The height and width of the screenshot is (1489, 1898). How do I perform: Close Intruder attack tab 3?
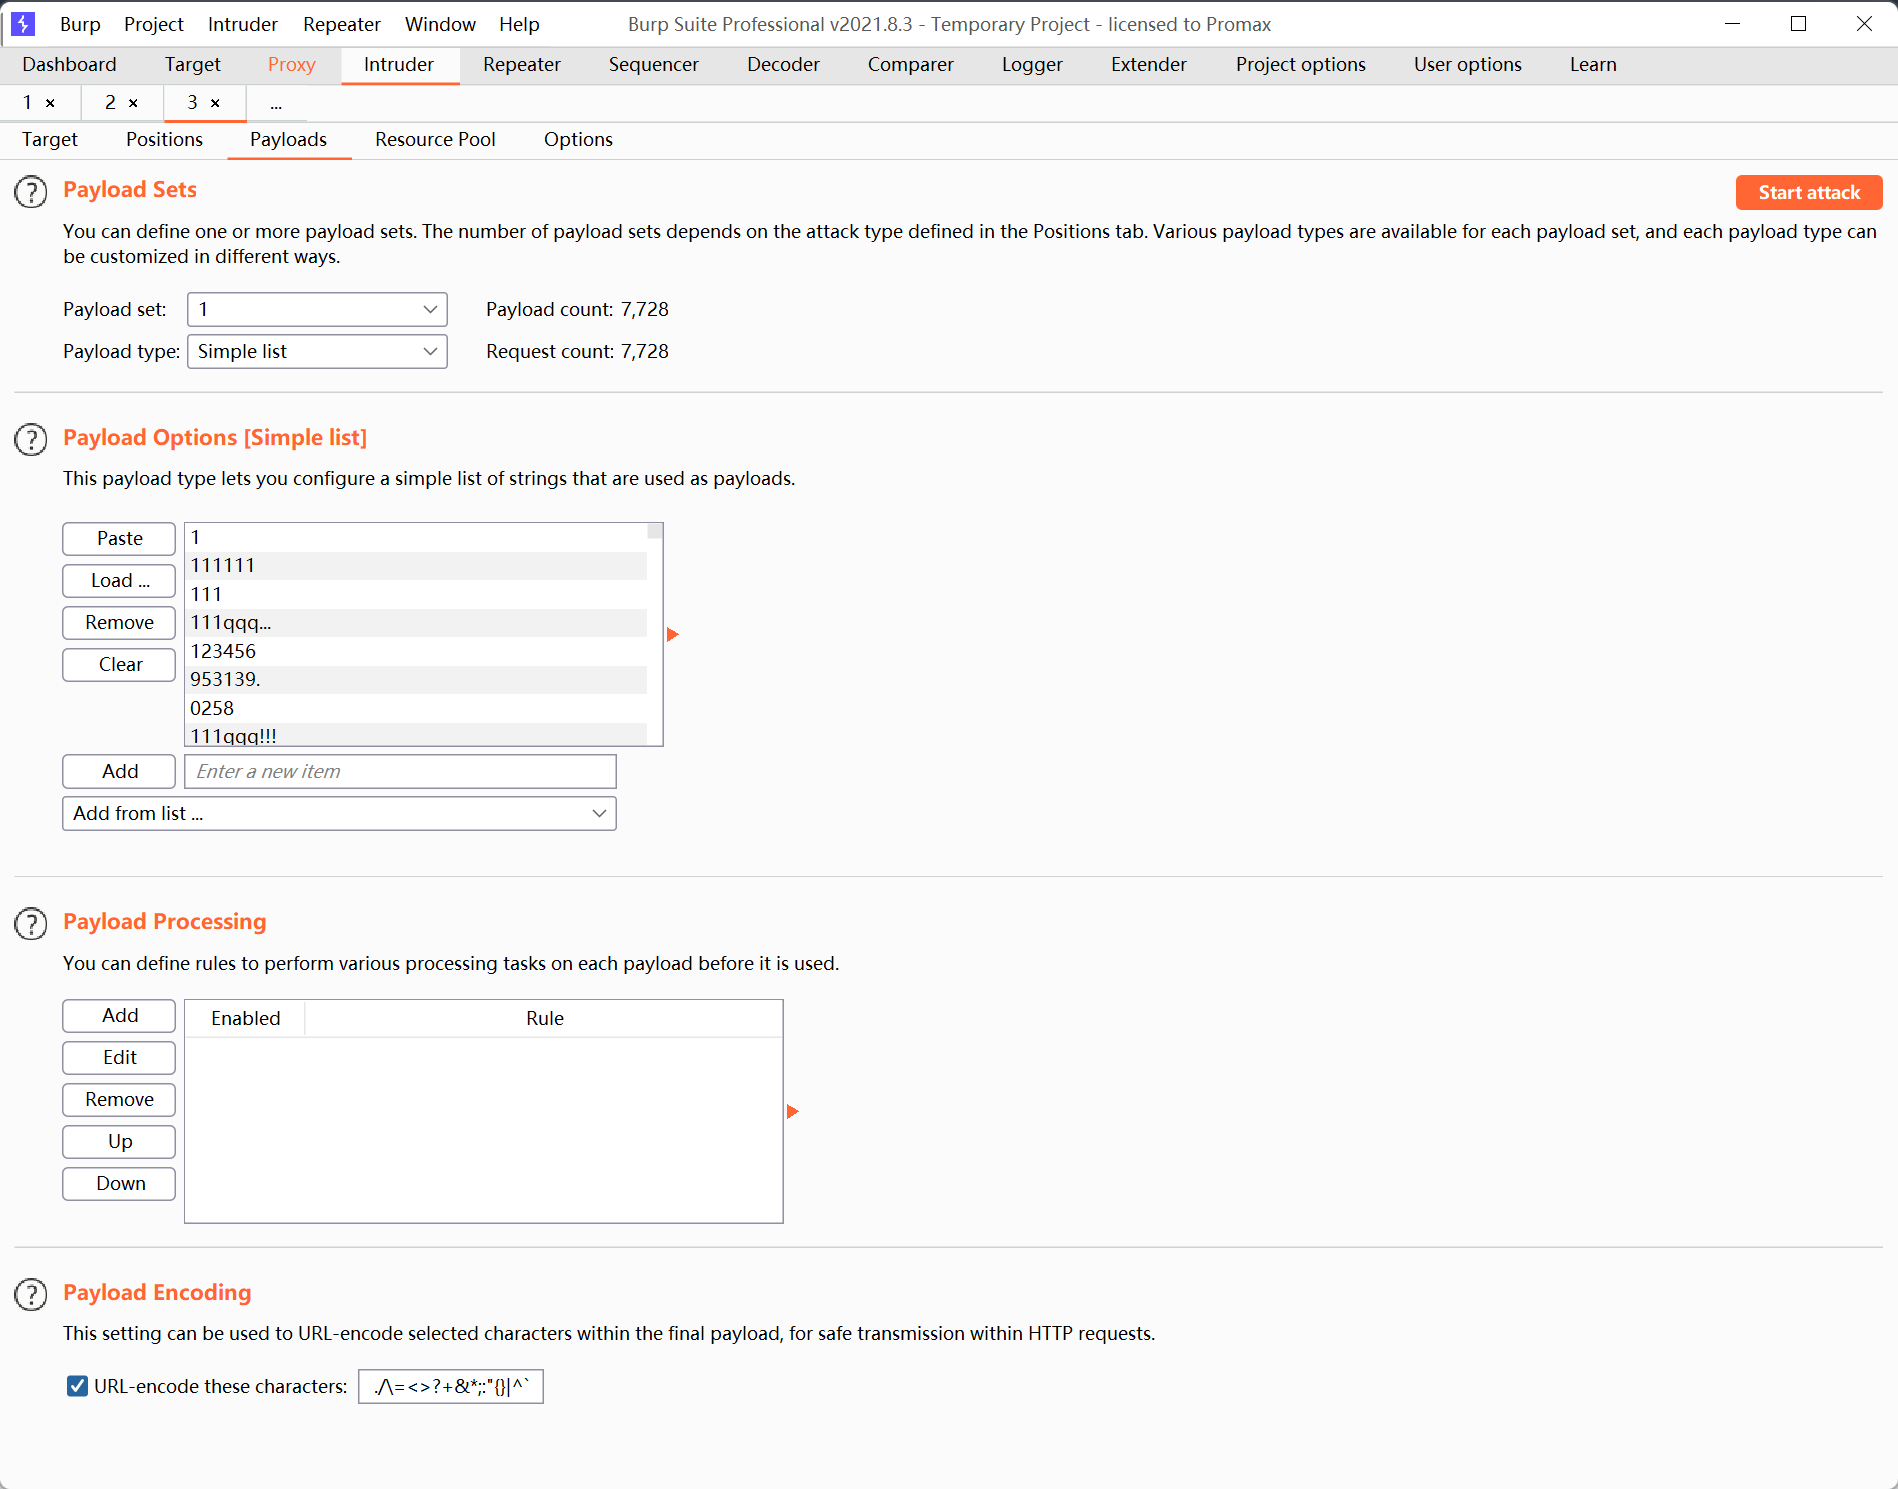[x=215, y=103]
